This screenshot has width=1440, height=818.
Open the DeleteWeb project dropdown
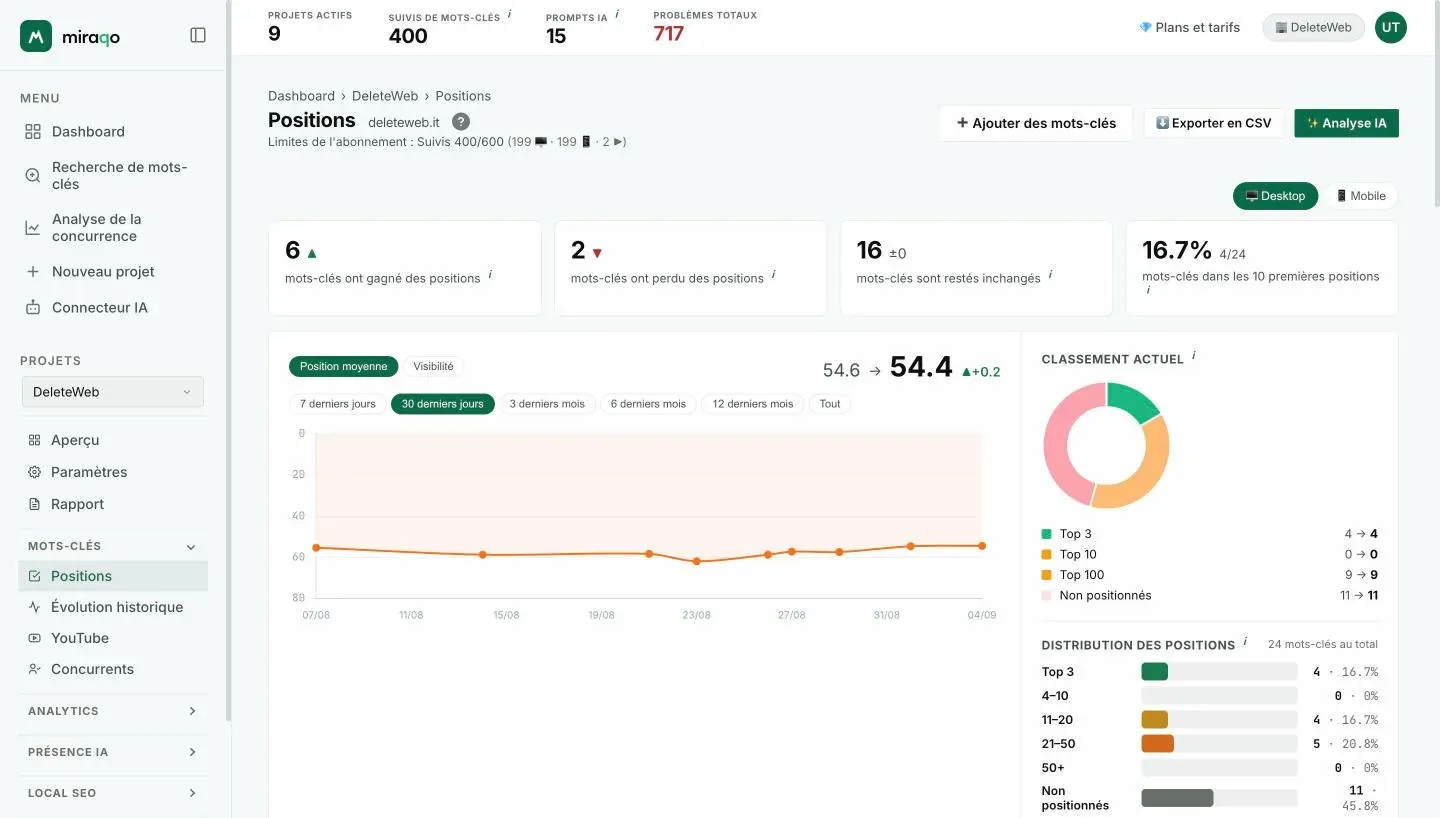pos(113,392)
